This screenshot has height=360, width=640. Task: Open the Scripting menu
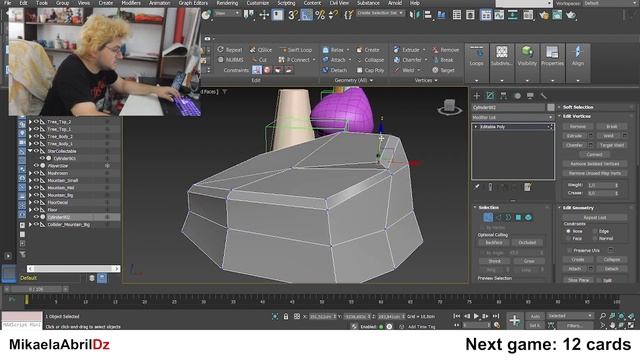[x=286, y=3]
